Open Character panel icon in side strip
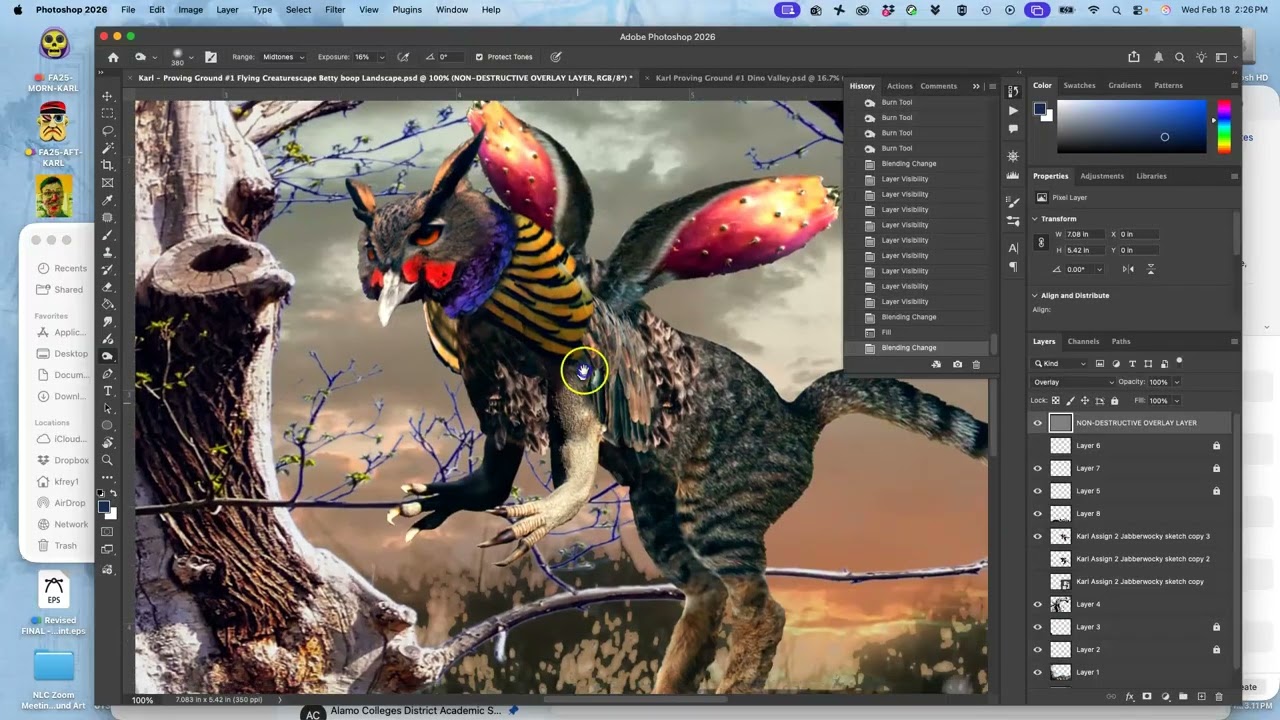This screenshot has height=720, width=1280. point(1013,247)
